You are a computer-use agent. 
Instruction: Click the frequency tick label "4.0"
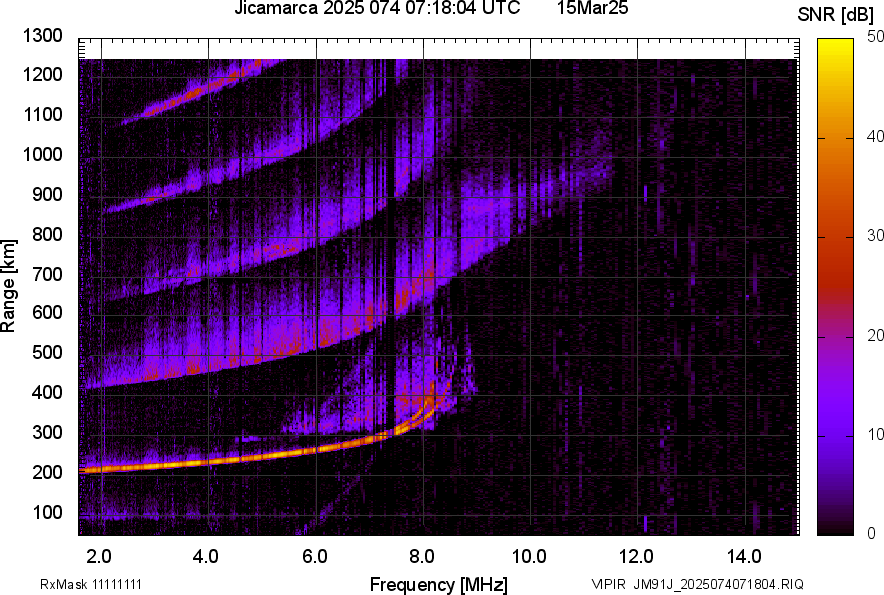point(206,557)
